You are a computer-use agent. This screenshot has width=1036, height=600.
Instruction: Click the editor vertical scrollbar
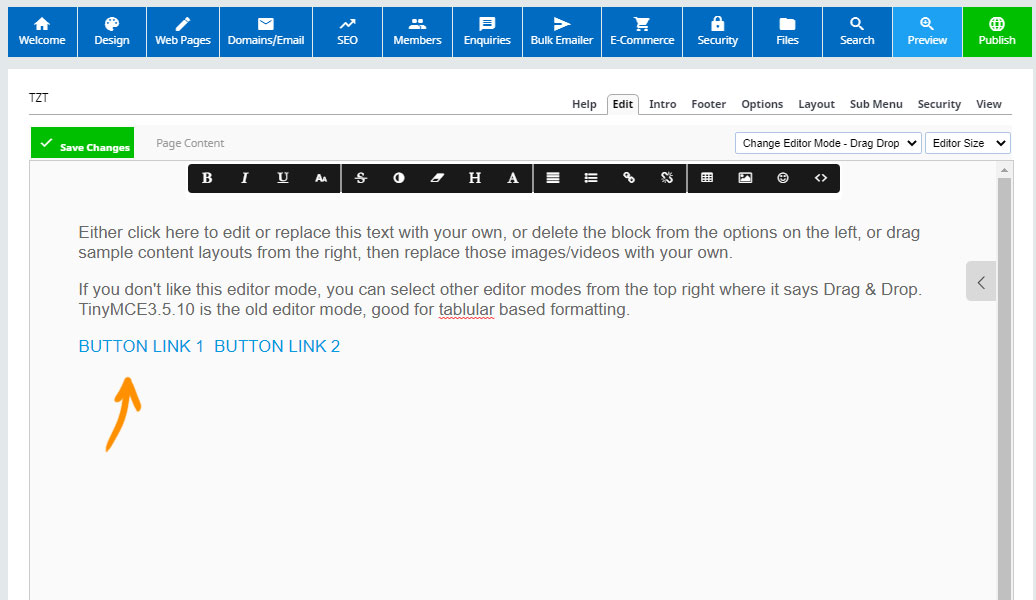[x=1005, y=380]
